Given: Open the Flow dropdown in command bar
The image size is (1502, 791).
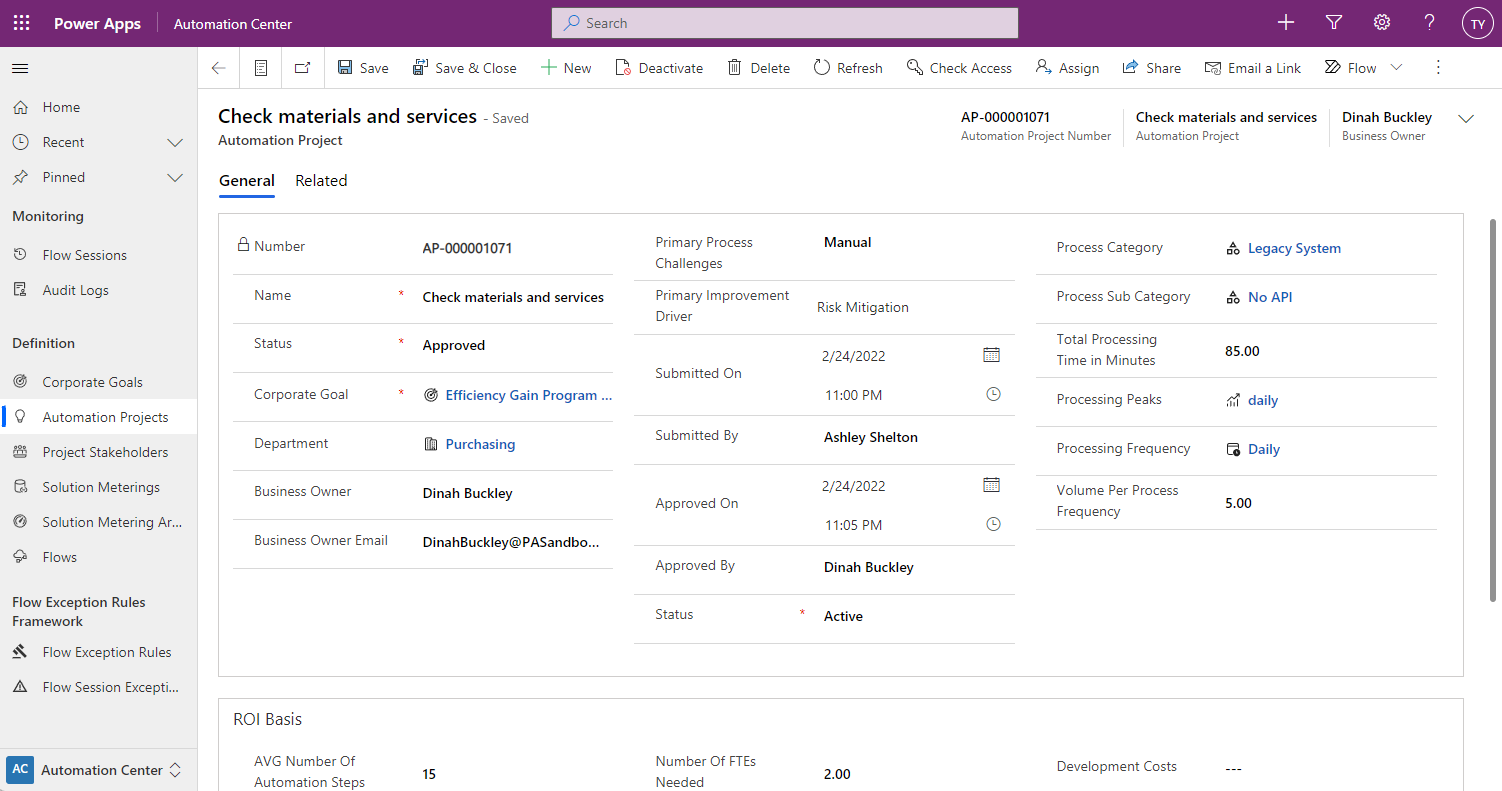Looking at the screenshot, I should [x=1396, y=68].
